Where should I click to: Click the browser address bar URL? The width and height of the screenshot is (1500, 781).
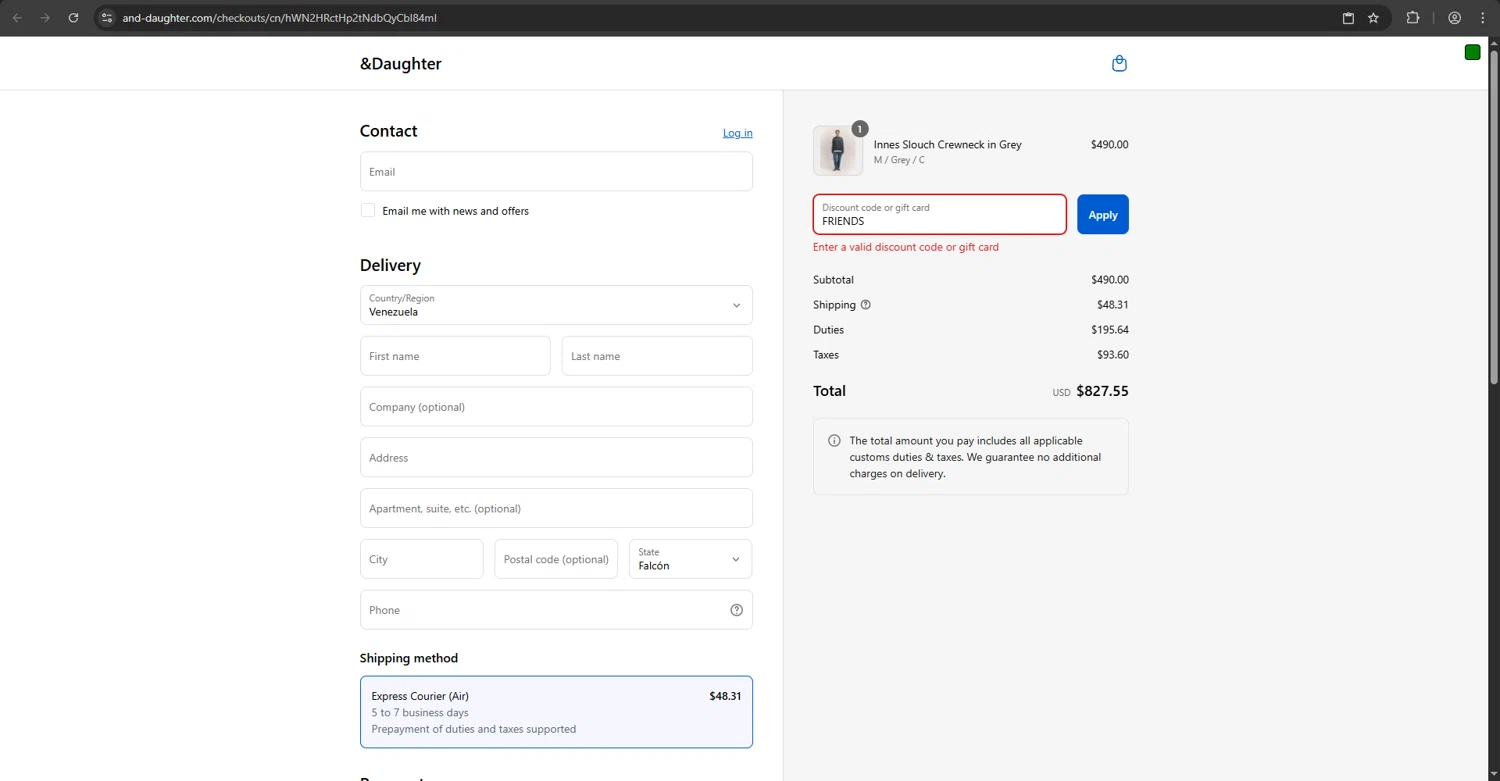click(279, 18)
